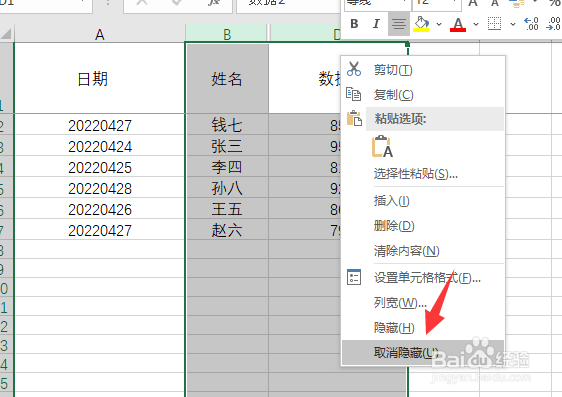This screenshot has height=397, width=562.
Task: Click the scissors cut icon
Action: tap(354, 69)
